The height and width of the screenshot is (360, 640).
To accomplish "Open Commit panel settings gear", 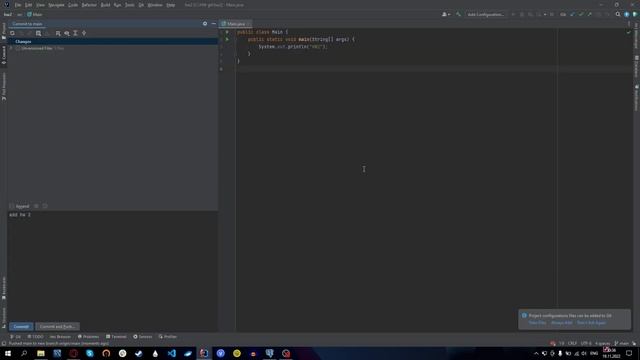I will tap(205, 24).
